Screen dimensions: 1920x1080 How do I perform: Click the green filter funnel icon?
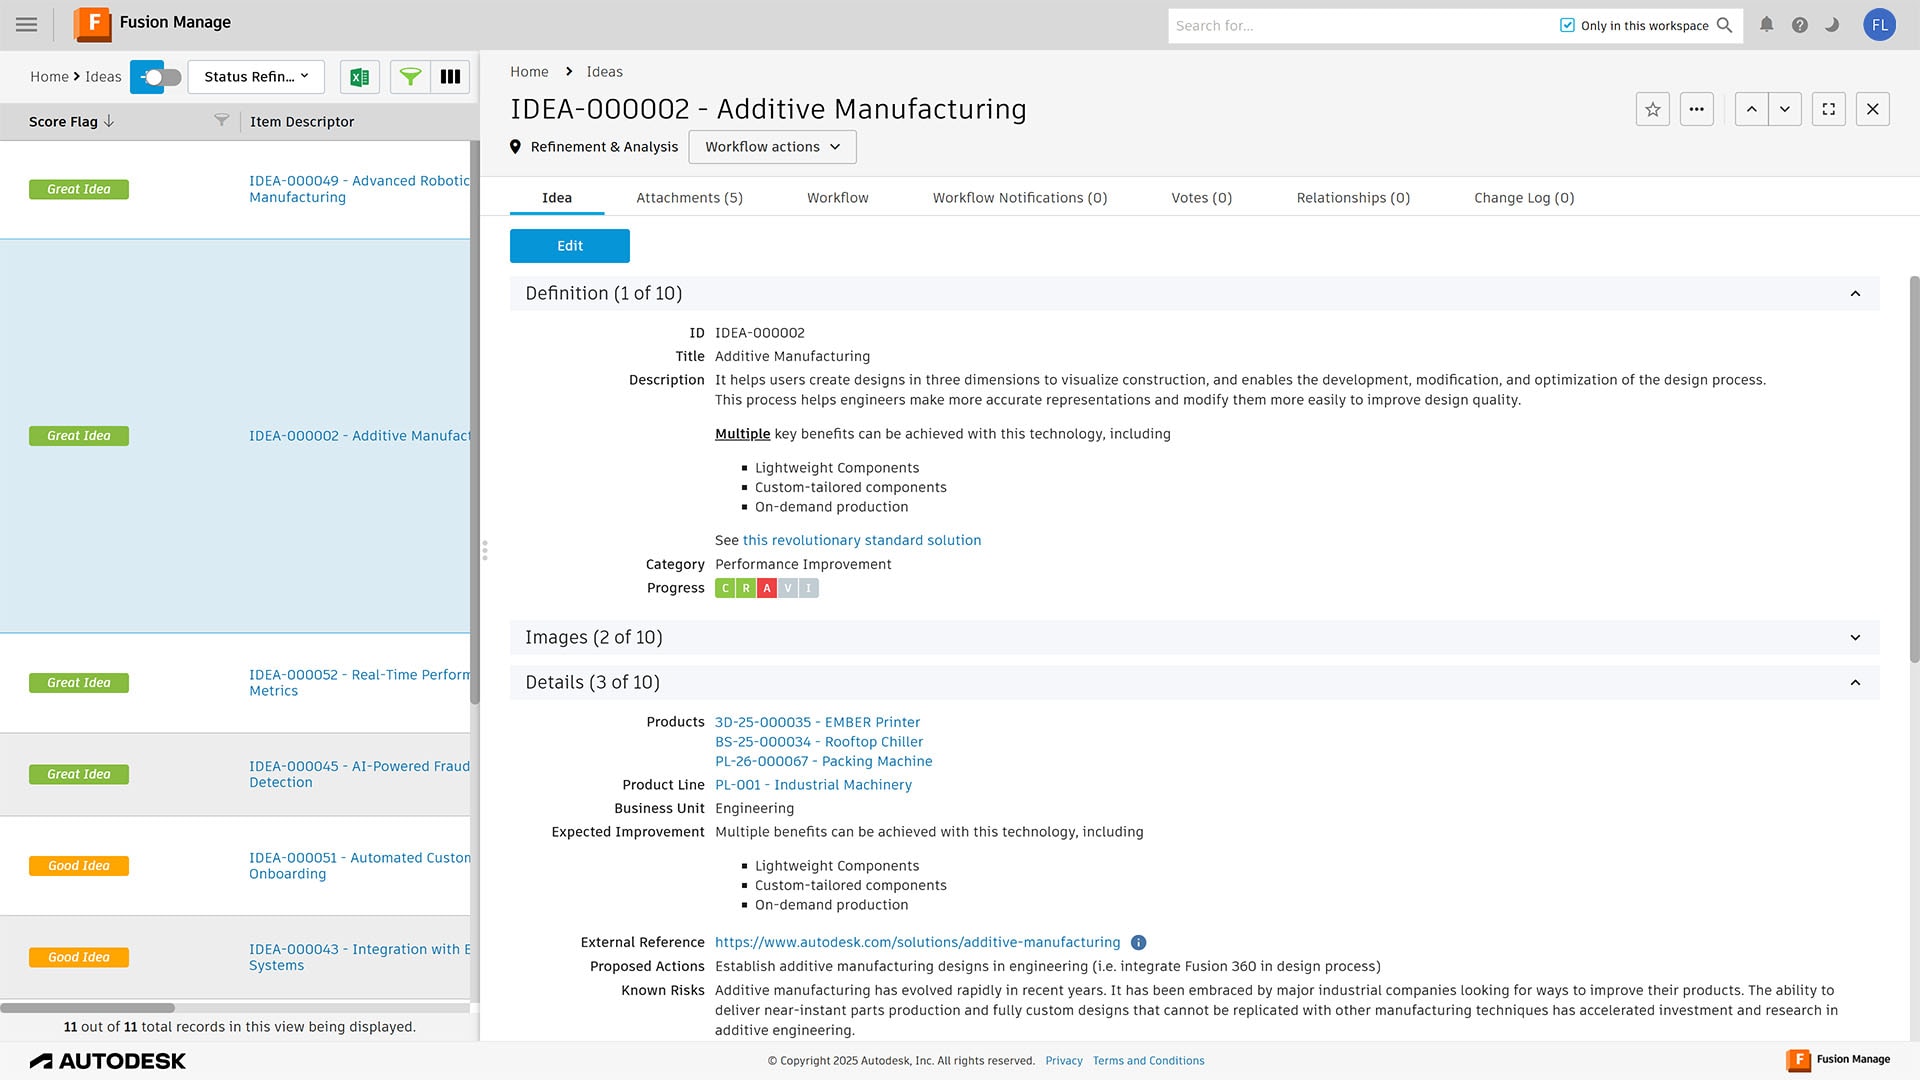pyautogui.click(x=410, y=77)
